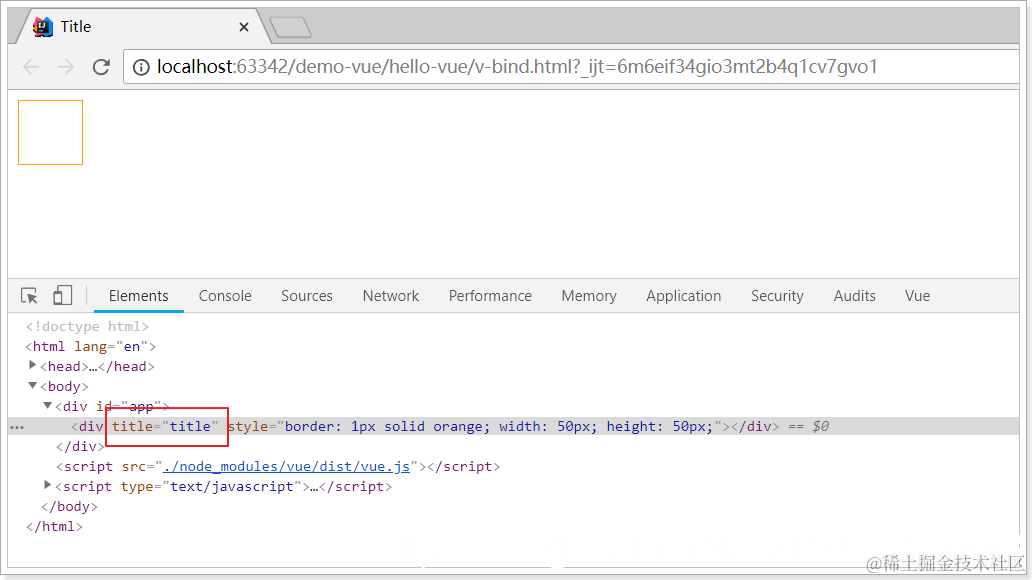Select the closing </div> line

80,446
